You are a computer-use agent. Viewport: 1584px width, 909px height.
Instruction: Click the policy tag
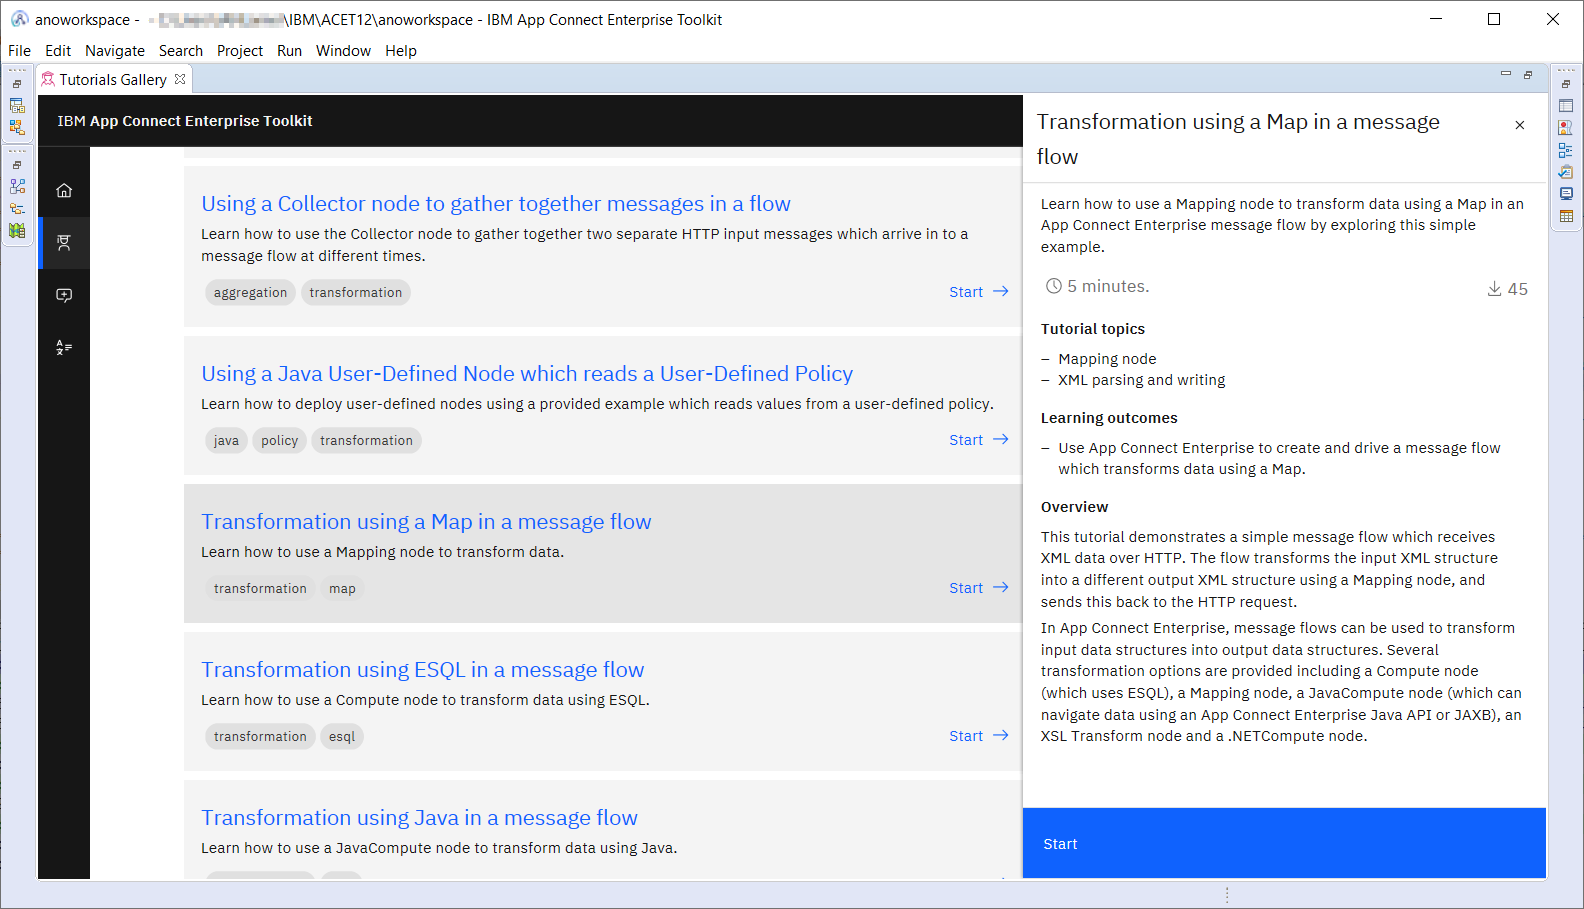(279, 441)
